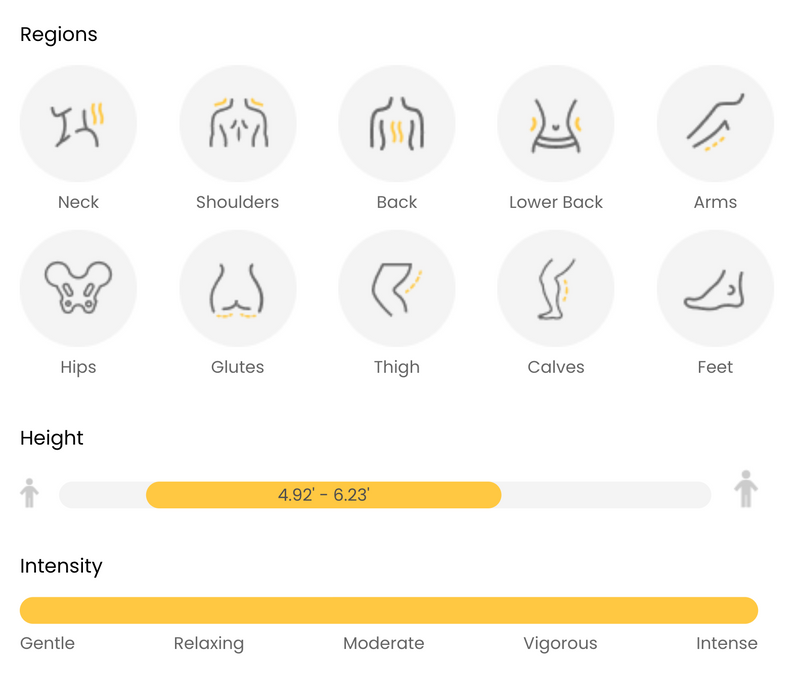Click the yellow 4.92' - 6.23' height range
Viewport: 800px width, 694px height.
click(323, 495)
